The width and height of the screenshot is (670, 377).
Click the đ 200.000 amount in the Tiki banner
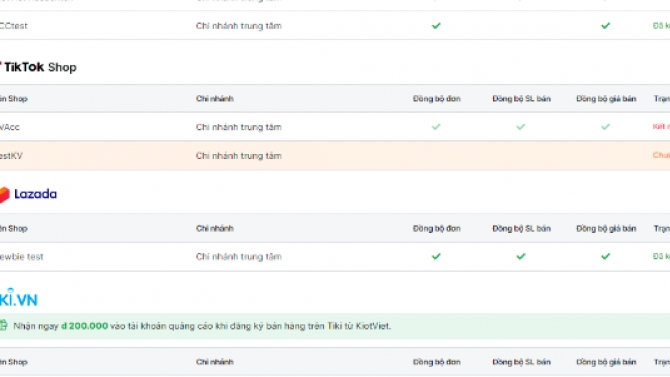[x=85, y=326]
